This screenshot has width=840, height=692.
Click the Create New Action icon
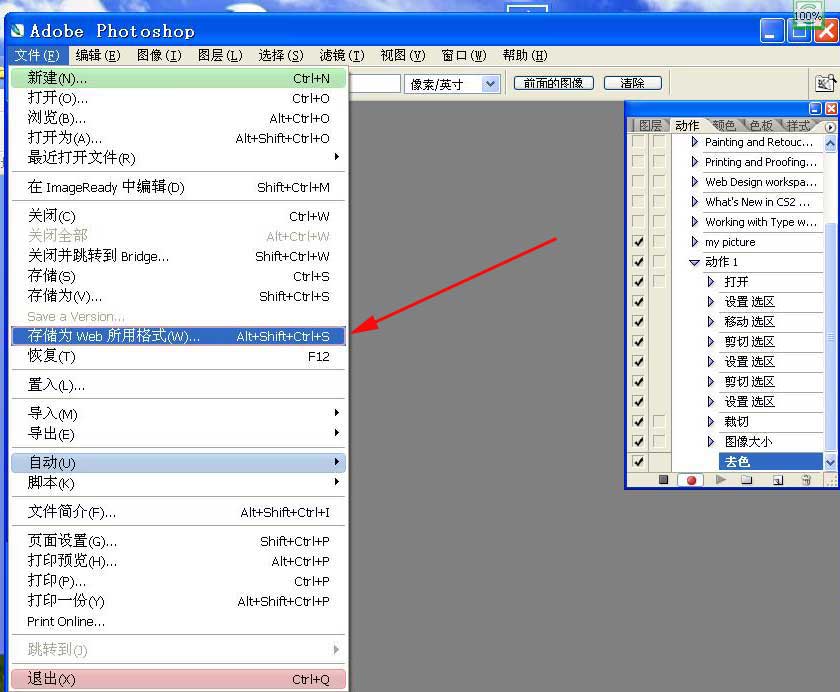pos(777,480)
